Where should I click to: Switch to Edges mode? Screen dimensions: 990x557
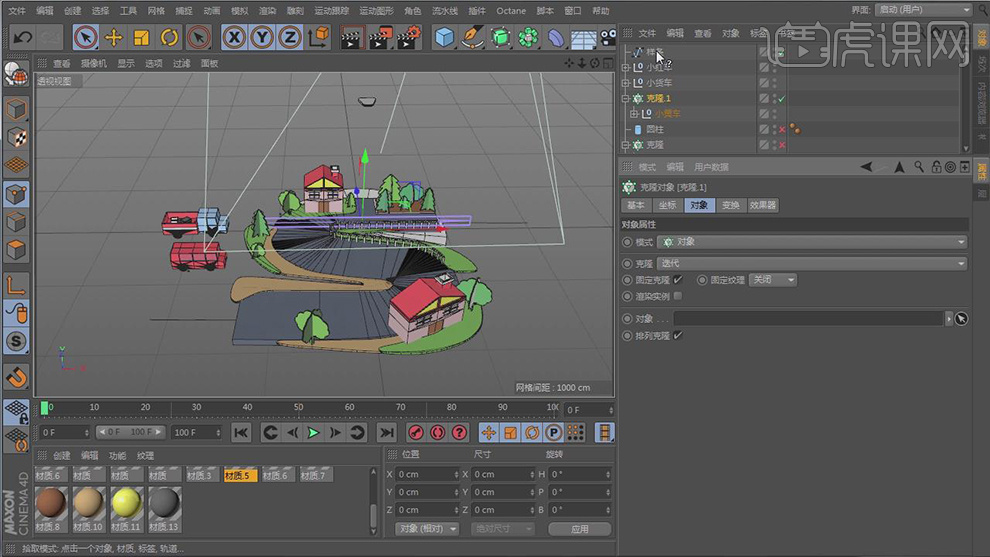(16, 222)
